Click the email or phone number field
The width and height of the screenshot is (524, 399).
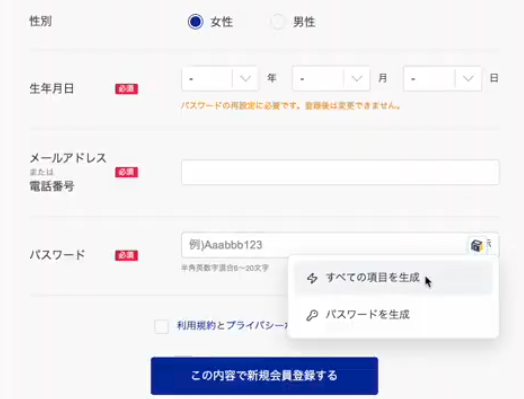tap(340, 172)
